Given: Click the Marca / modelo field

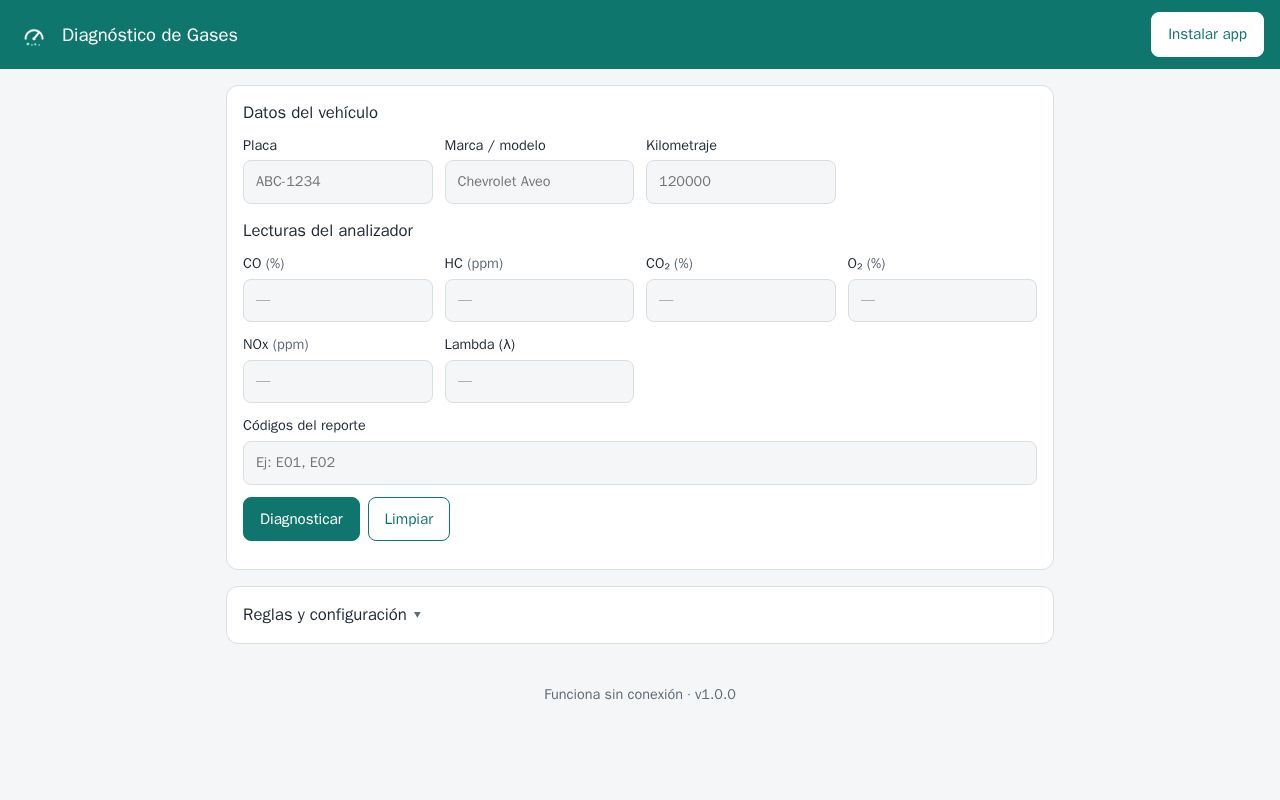Looking at the screenshot, I should tap(539, 182).
